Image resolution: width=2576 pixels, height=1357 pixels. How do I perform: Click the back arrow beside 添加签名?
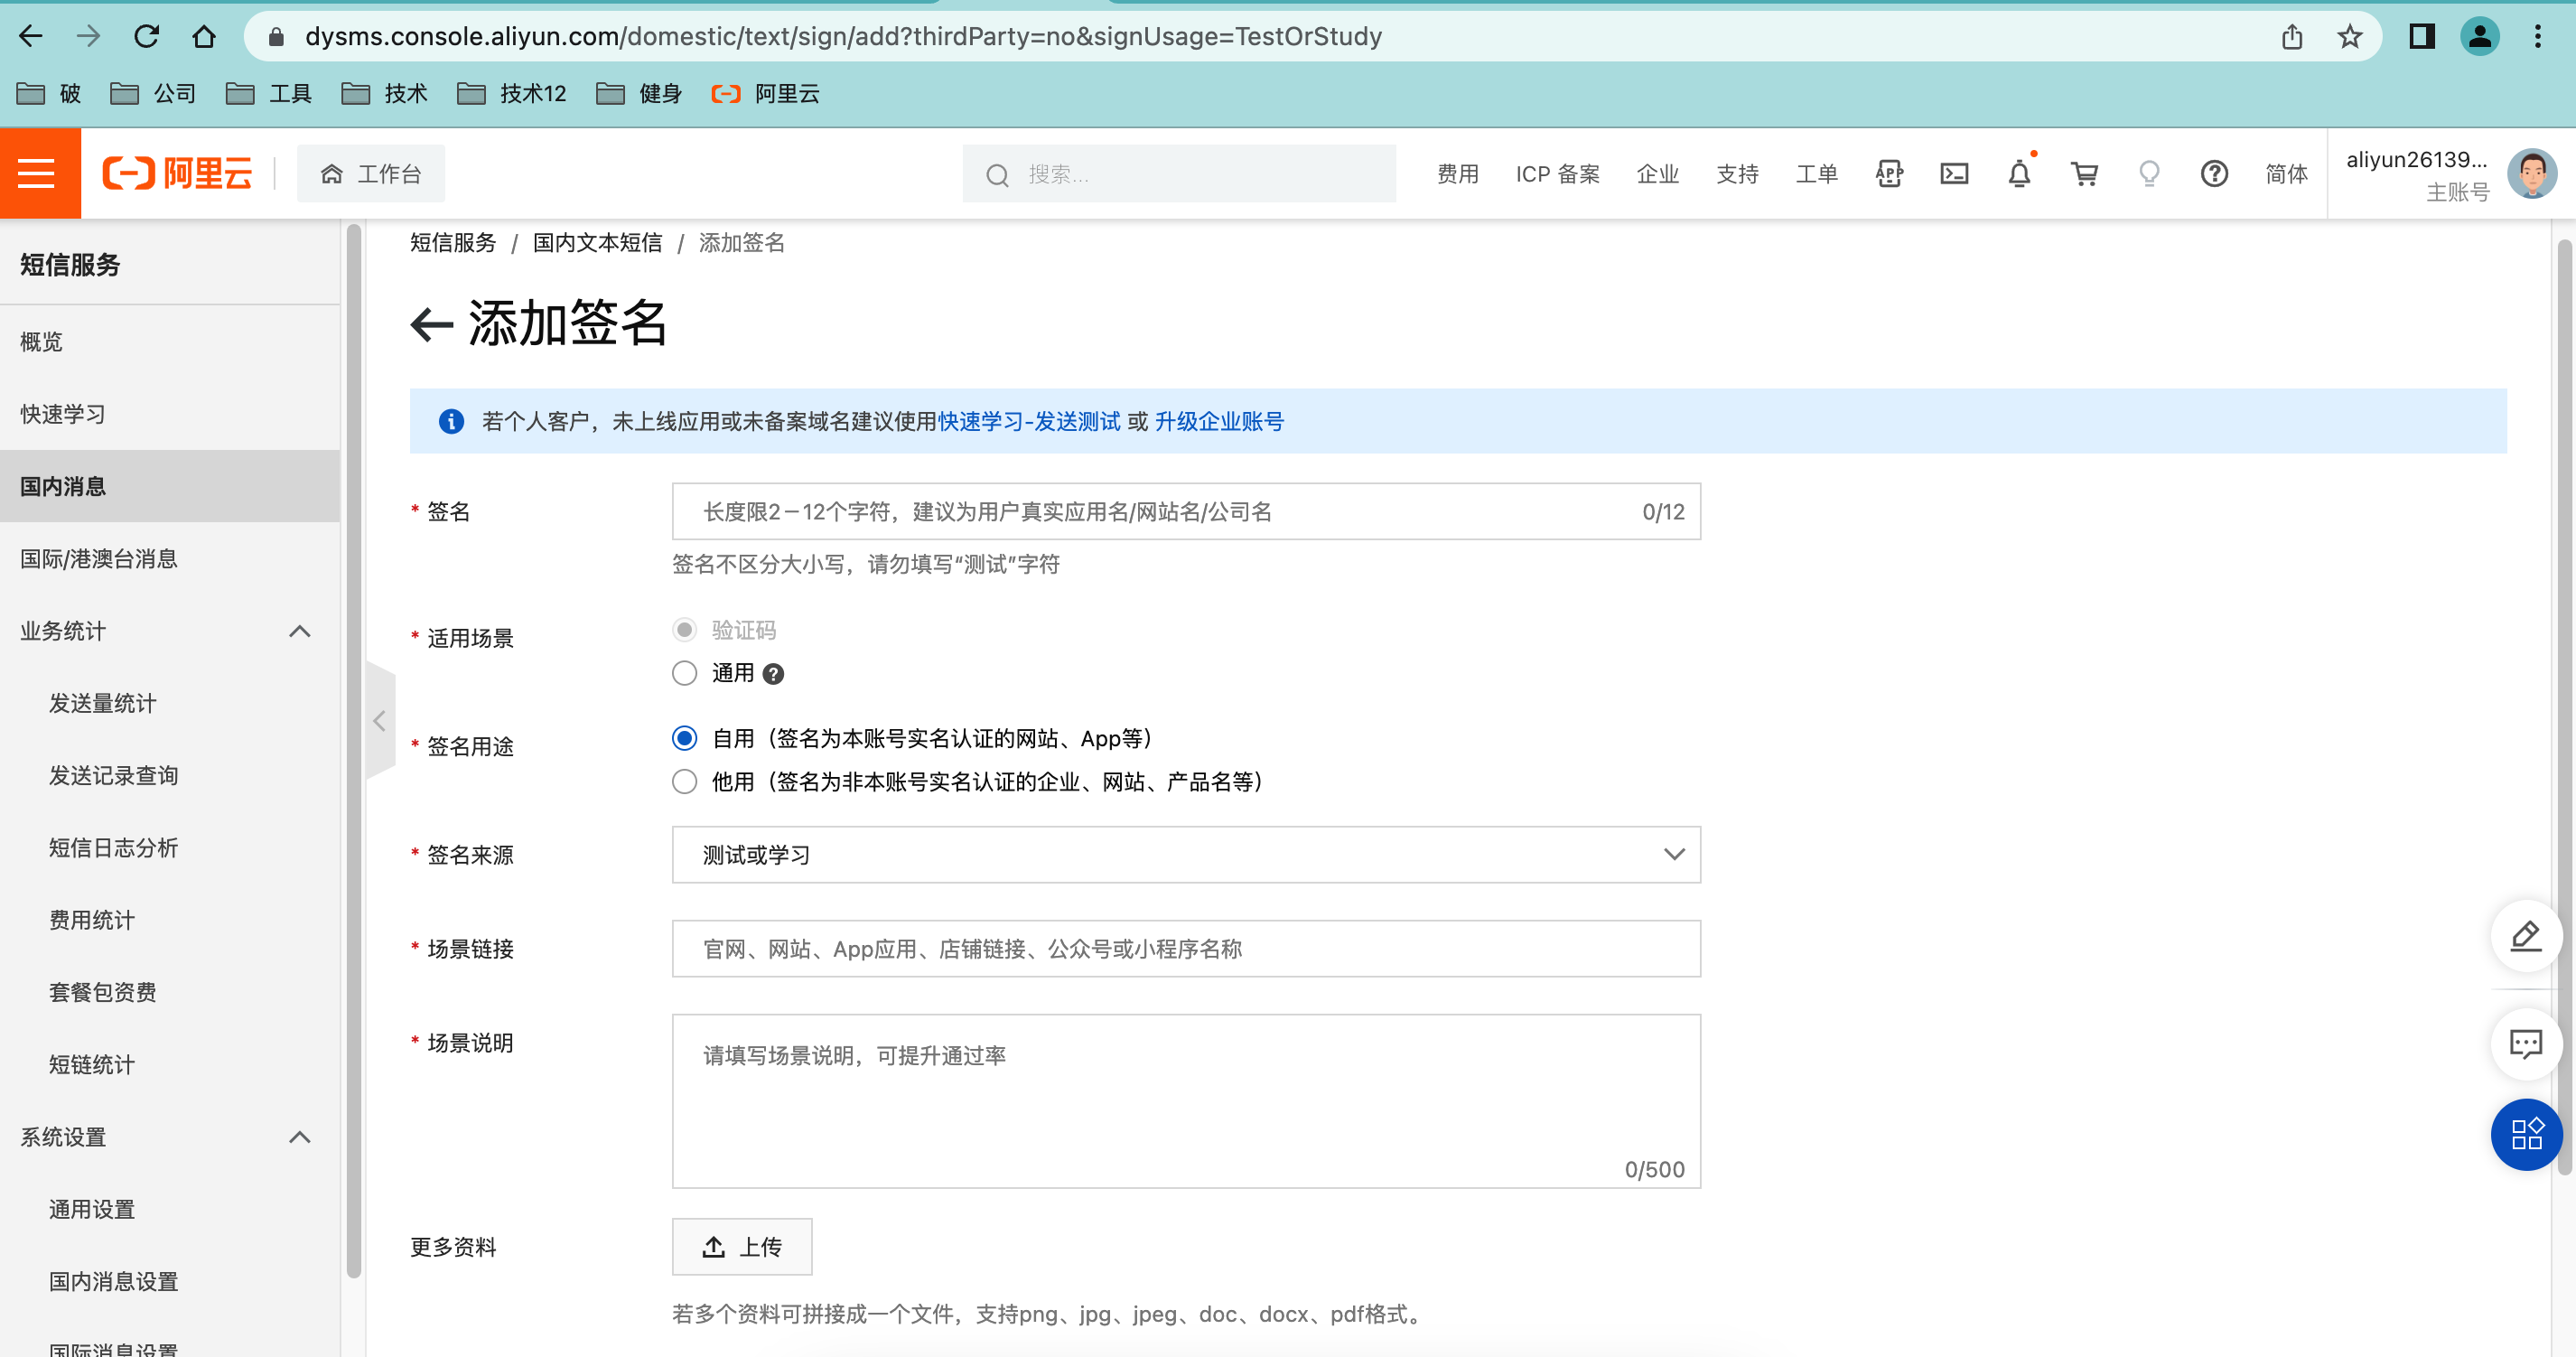tap(432, 324)
